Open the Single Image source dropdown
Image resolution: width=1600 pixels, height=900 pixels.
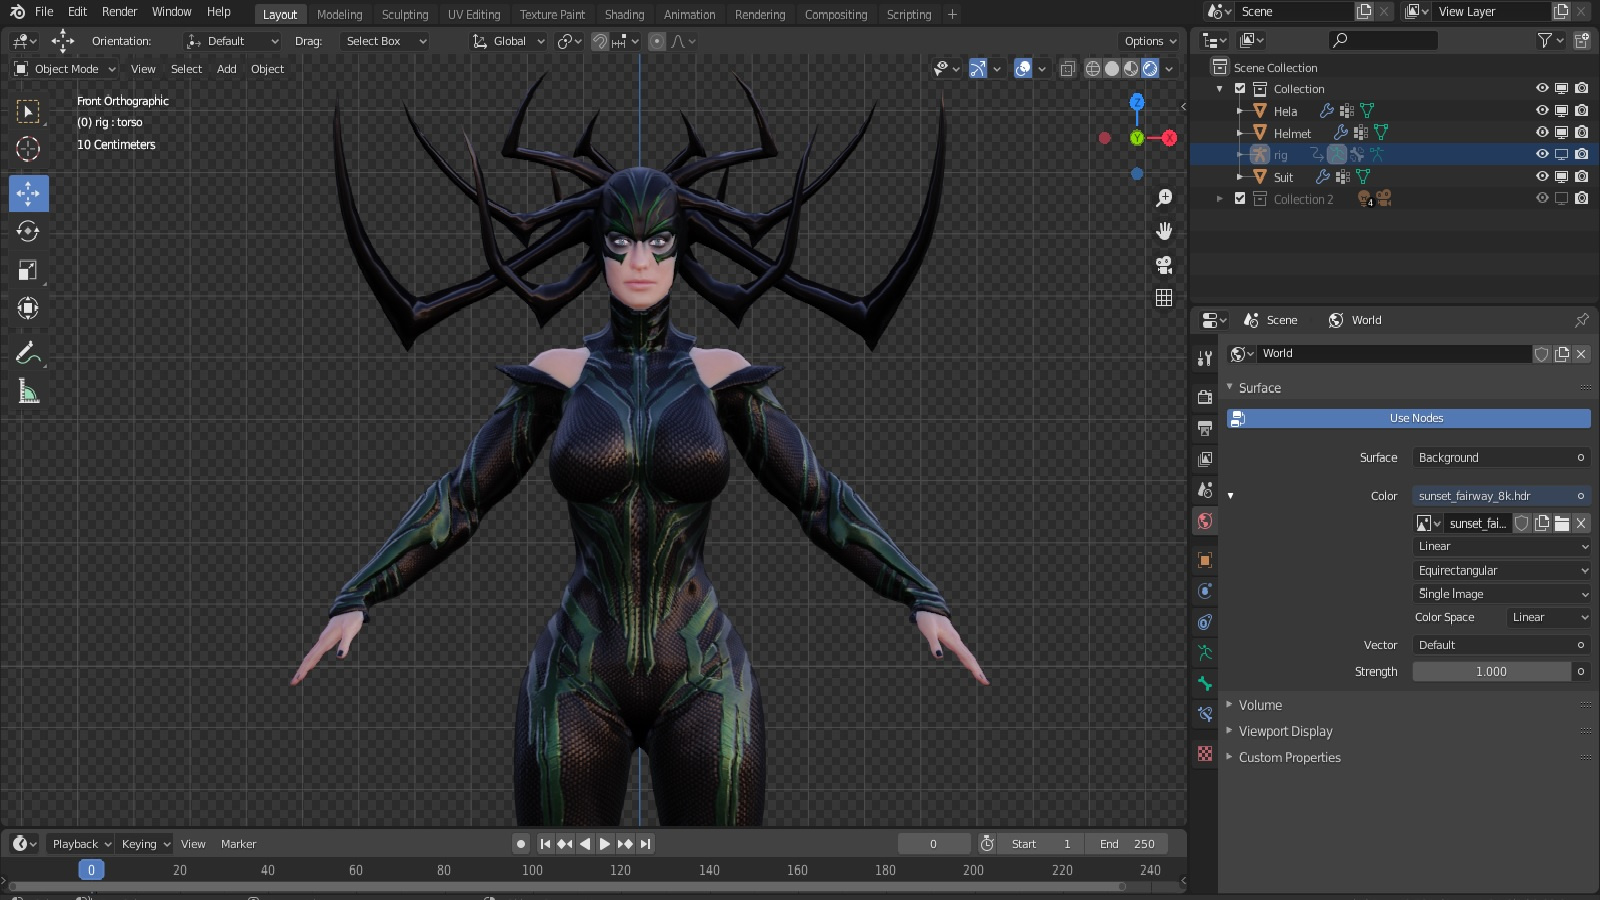1501,594
